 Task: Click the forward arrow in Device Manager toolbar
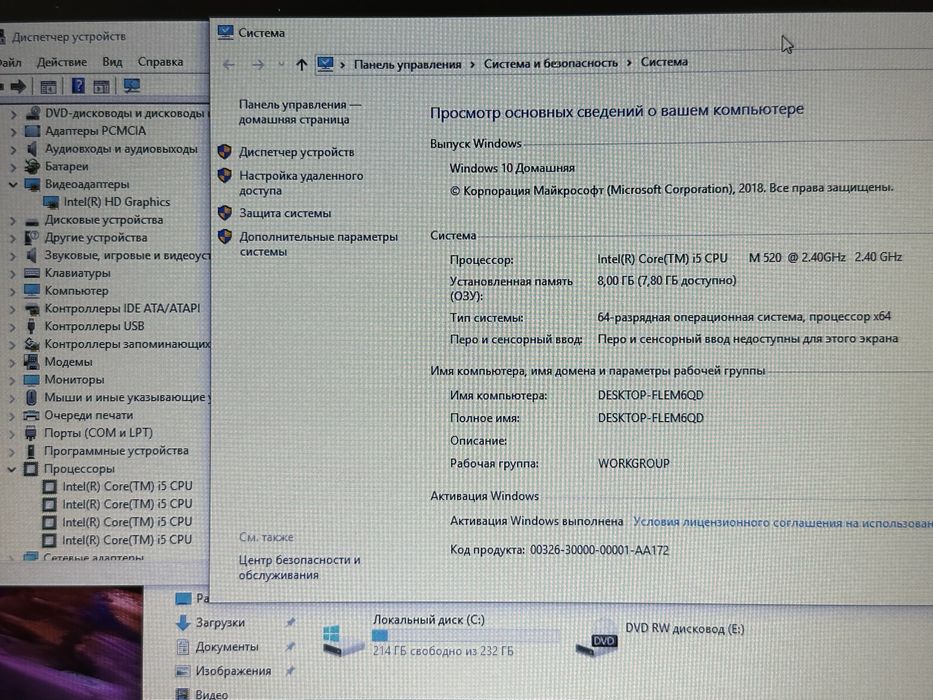[x=18, y=87]
